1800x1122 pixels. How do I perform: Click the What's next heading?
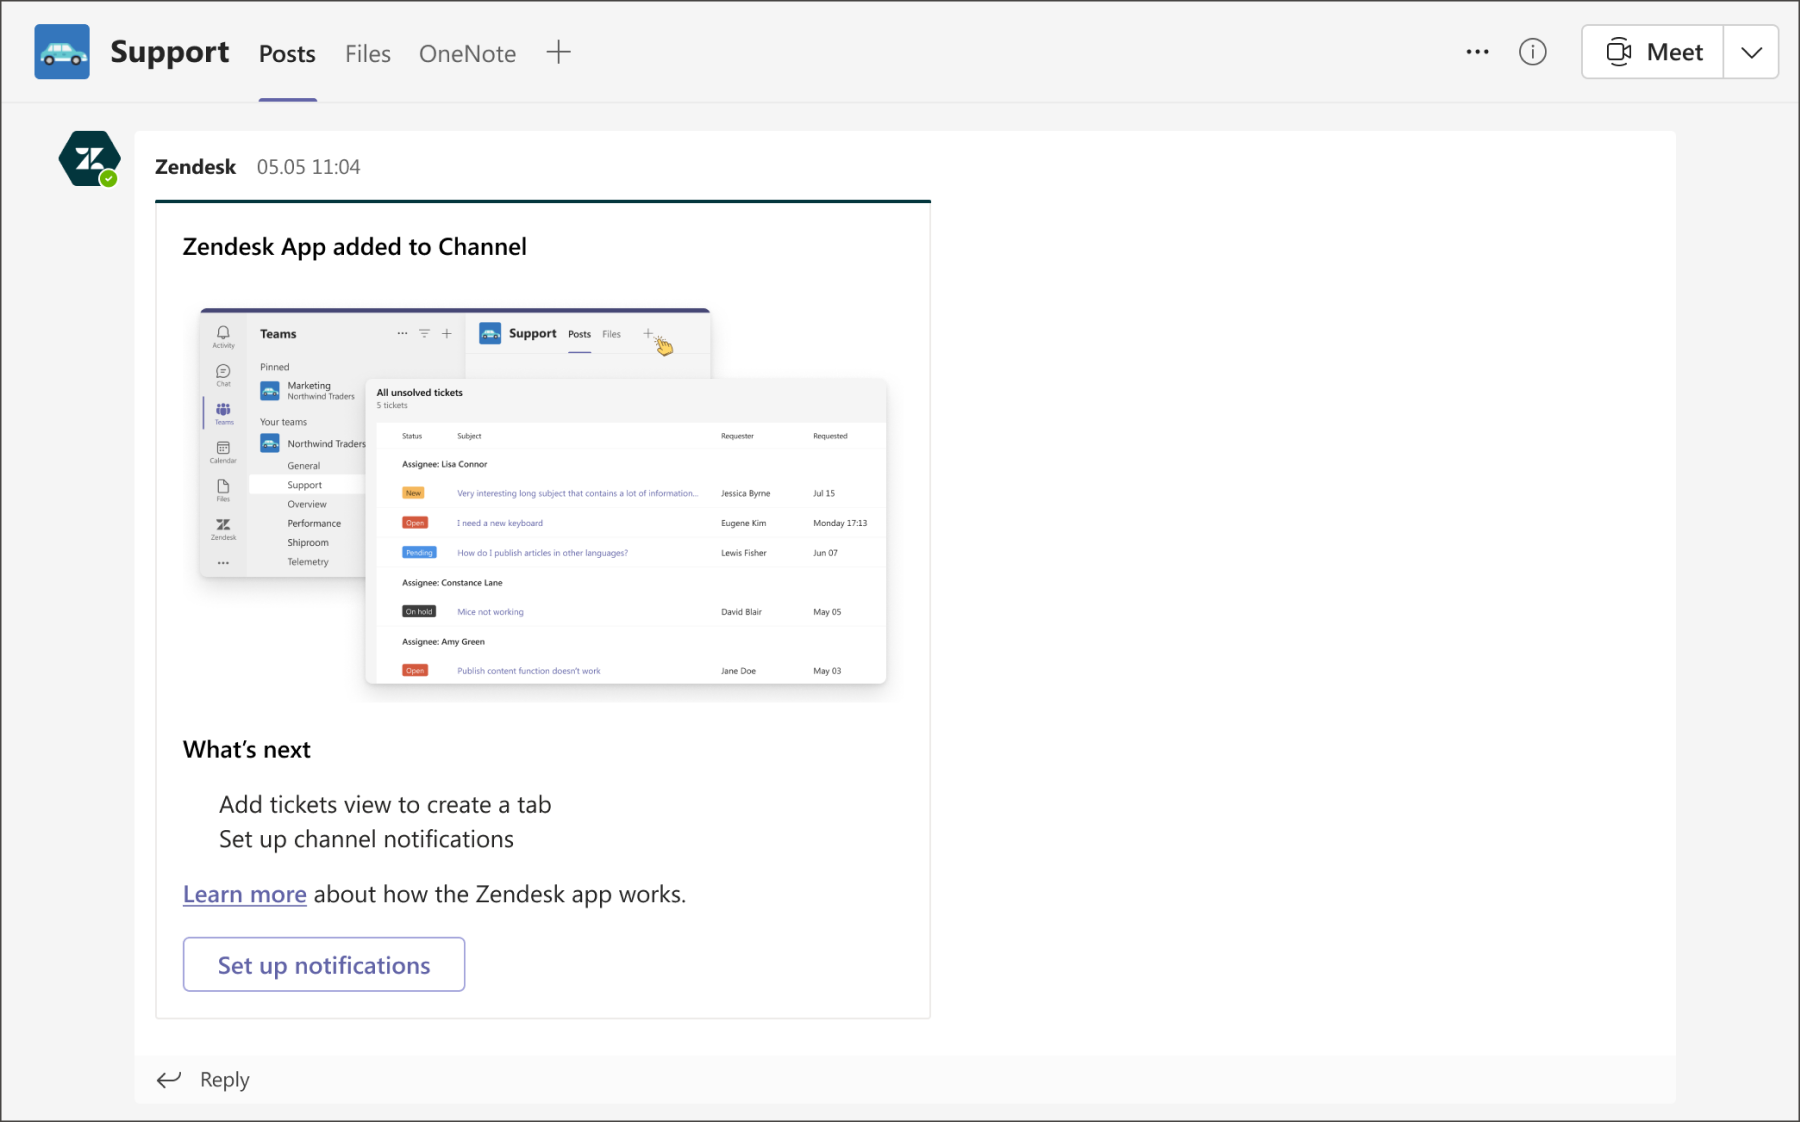click(x=247, y=750)
